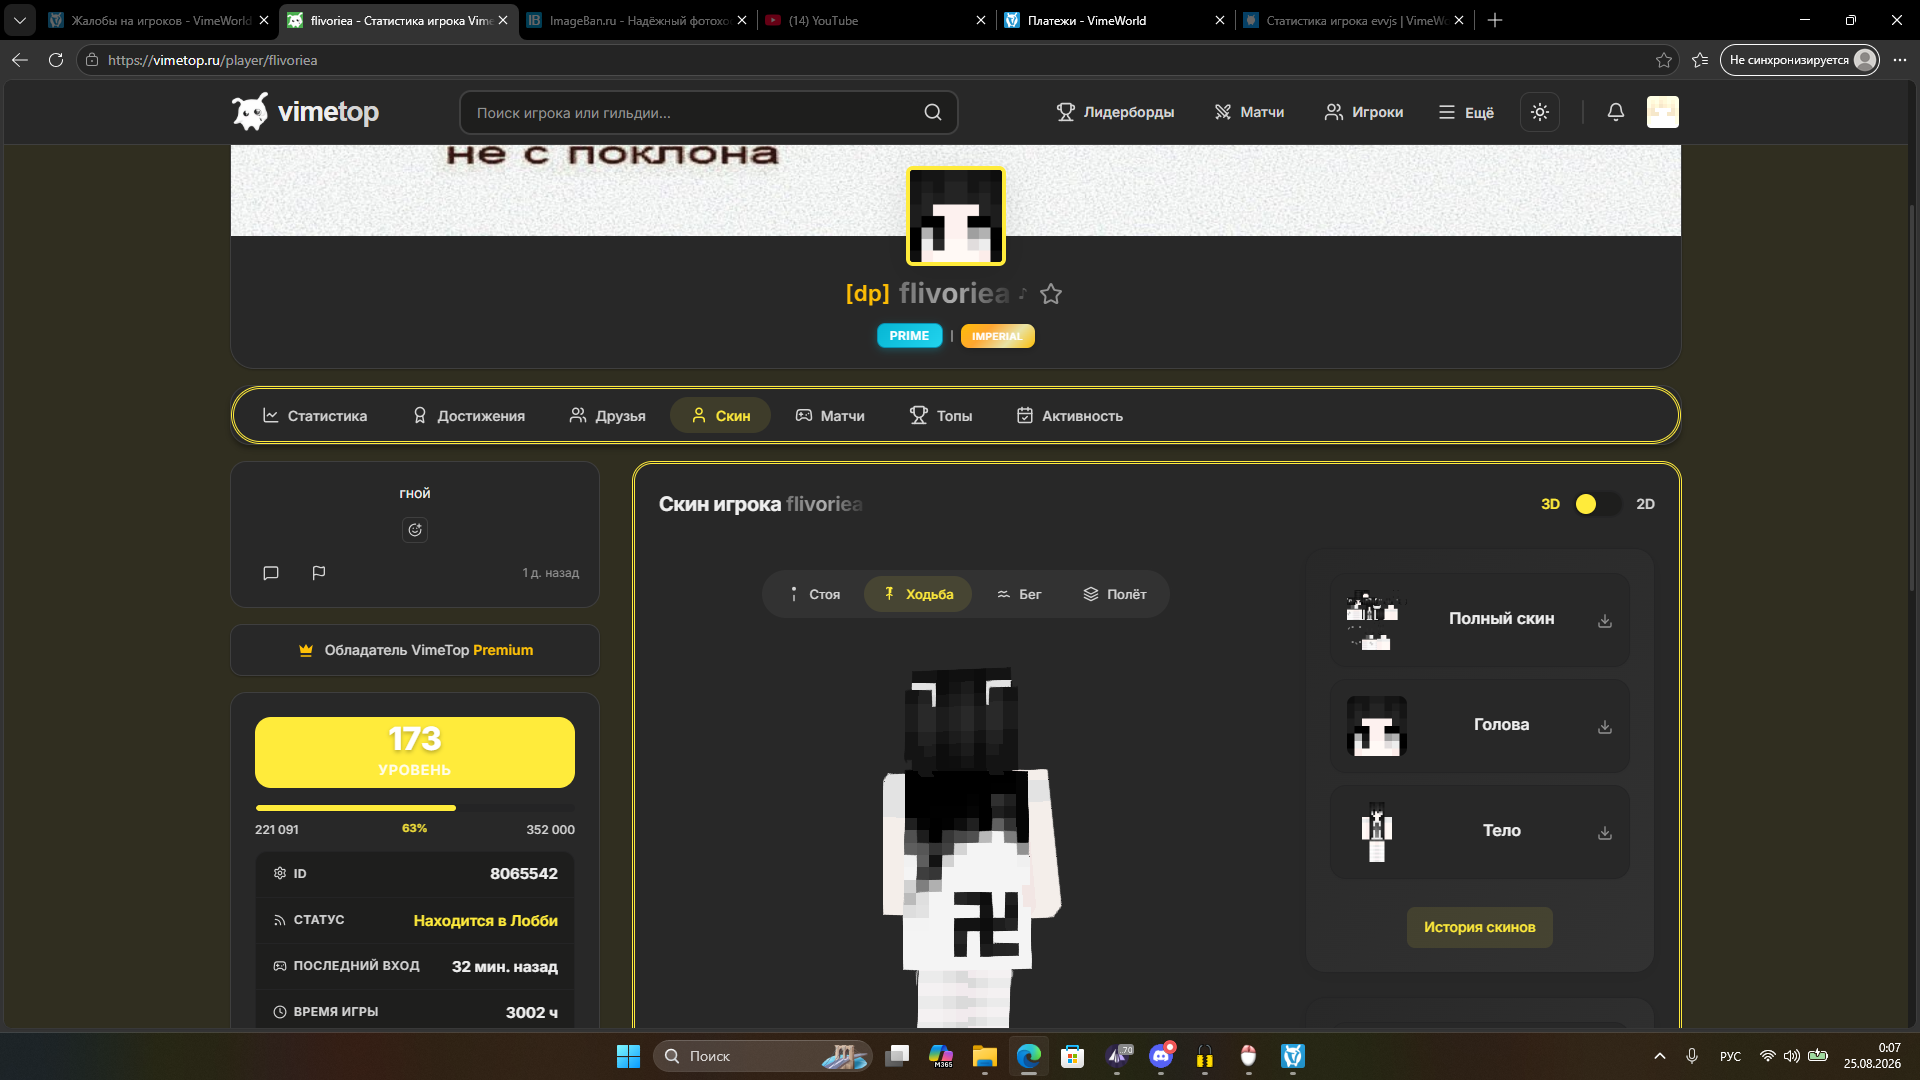This screenshot has height=1080, width=1920.
Task: Click the page vertical scrollbar
Action: click(1912, 400)
